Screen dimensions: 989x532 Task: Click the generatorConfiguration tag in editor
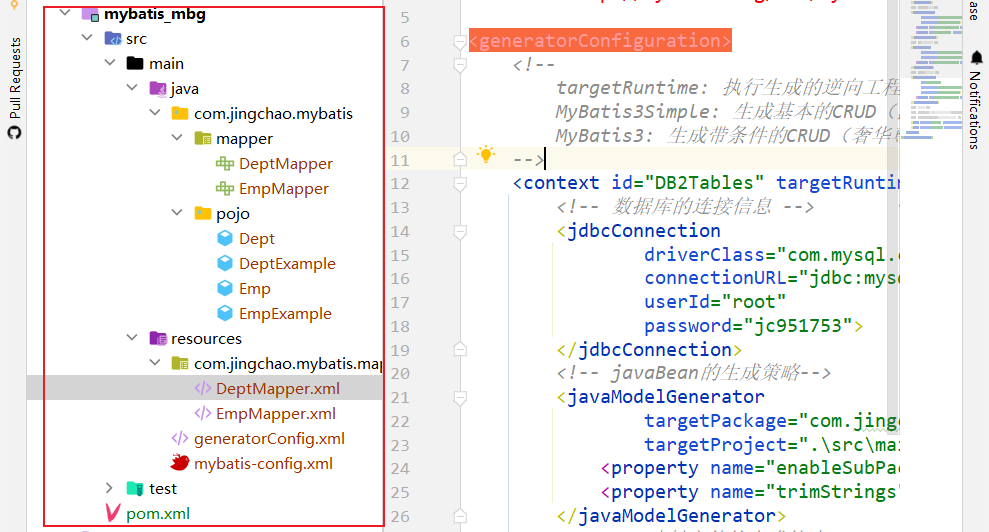pyautogui.click(x=600, y=40)
